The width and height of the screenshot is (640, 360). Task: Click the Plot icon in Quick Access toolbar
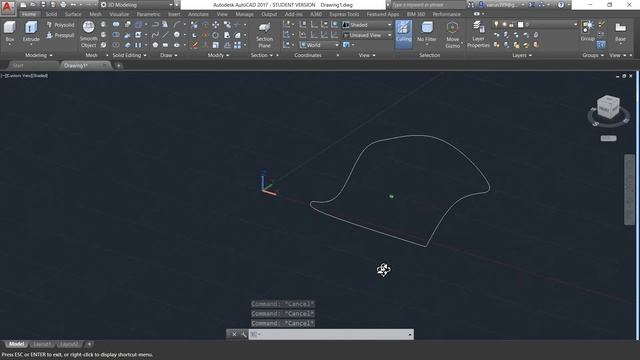point(63,5)
